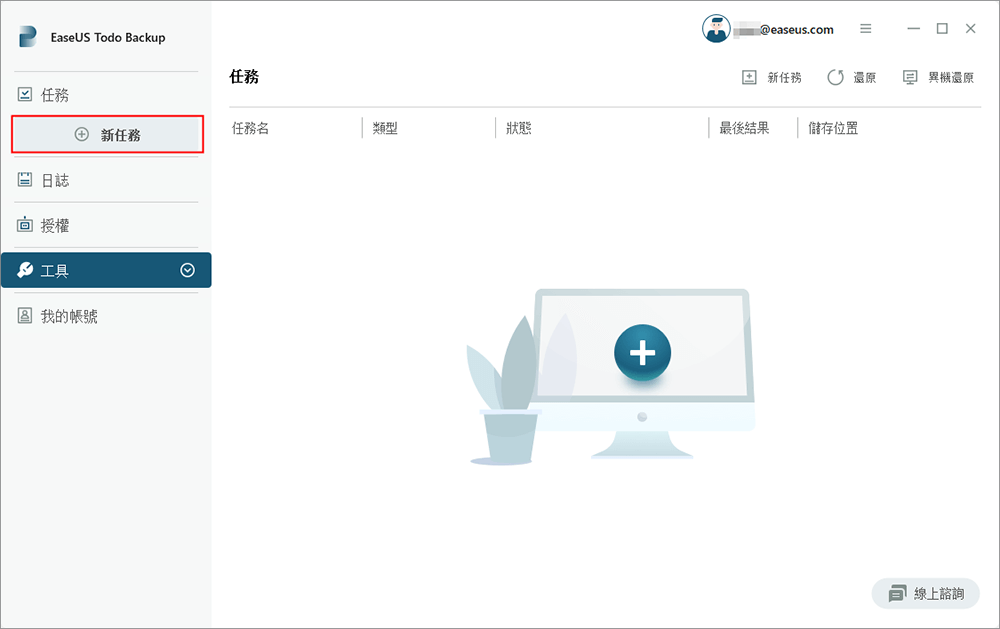
Task: Click the 任務名 column header
Action: point(252,127)
